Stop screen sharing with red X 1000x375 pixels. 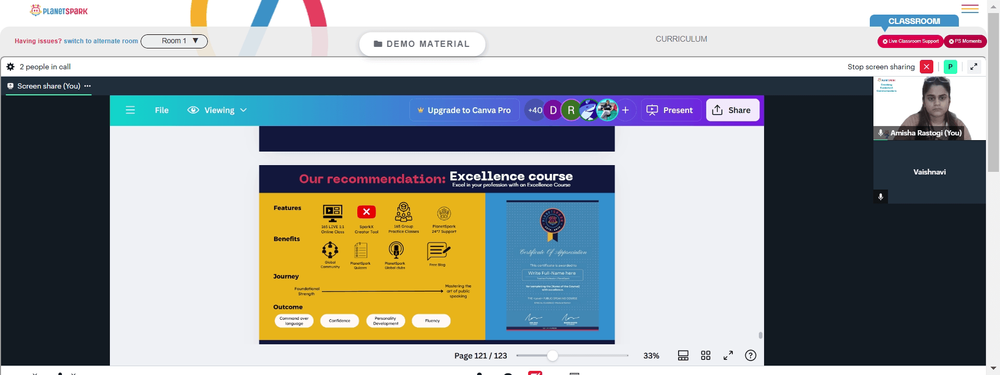click(926, 67)
